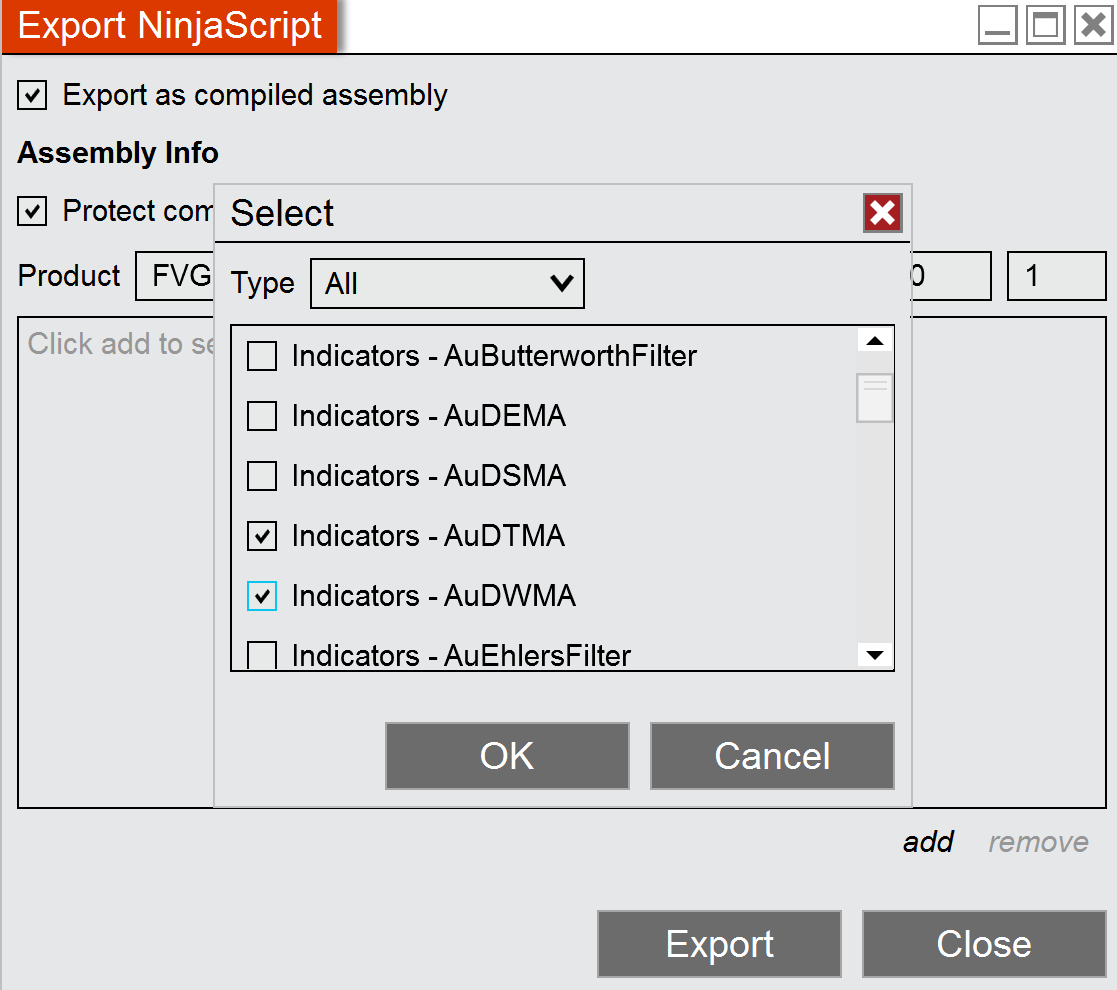Click the scroll down arrow in list
Image resolution: width=1117 pixels, height=990 pixels.
coord(875,655)
